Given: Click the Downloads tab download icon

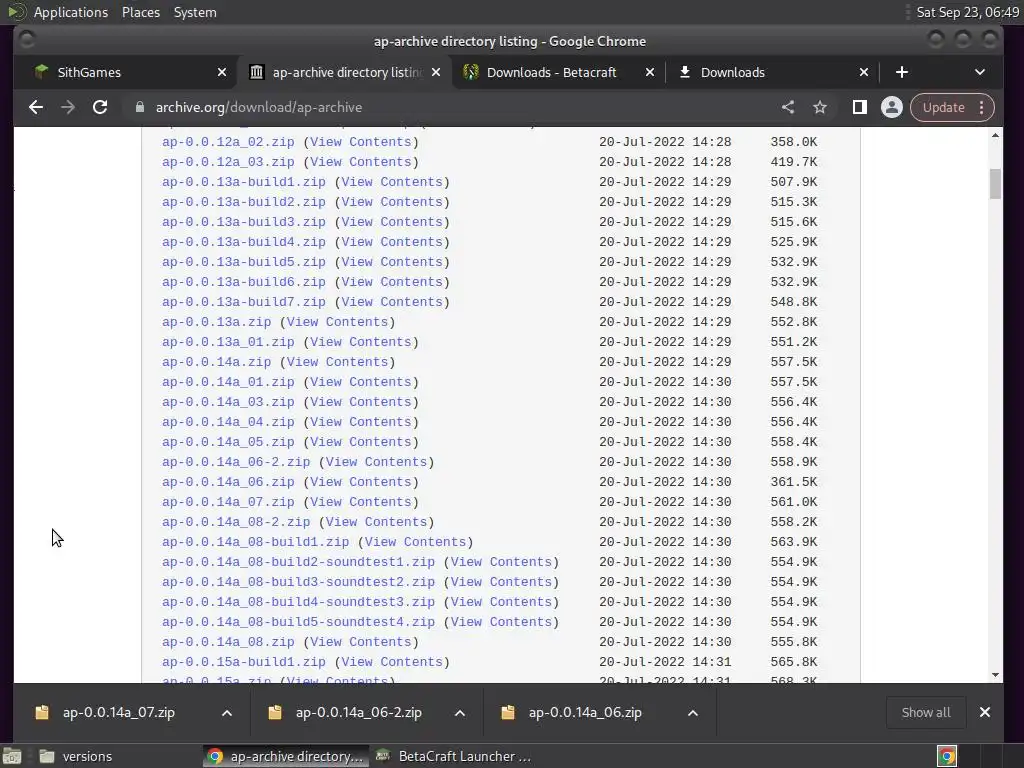Looking at the screenshot, I should point(684,72).
